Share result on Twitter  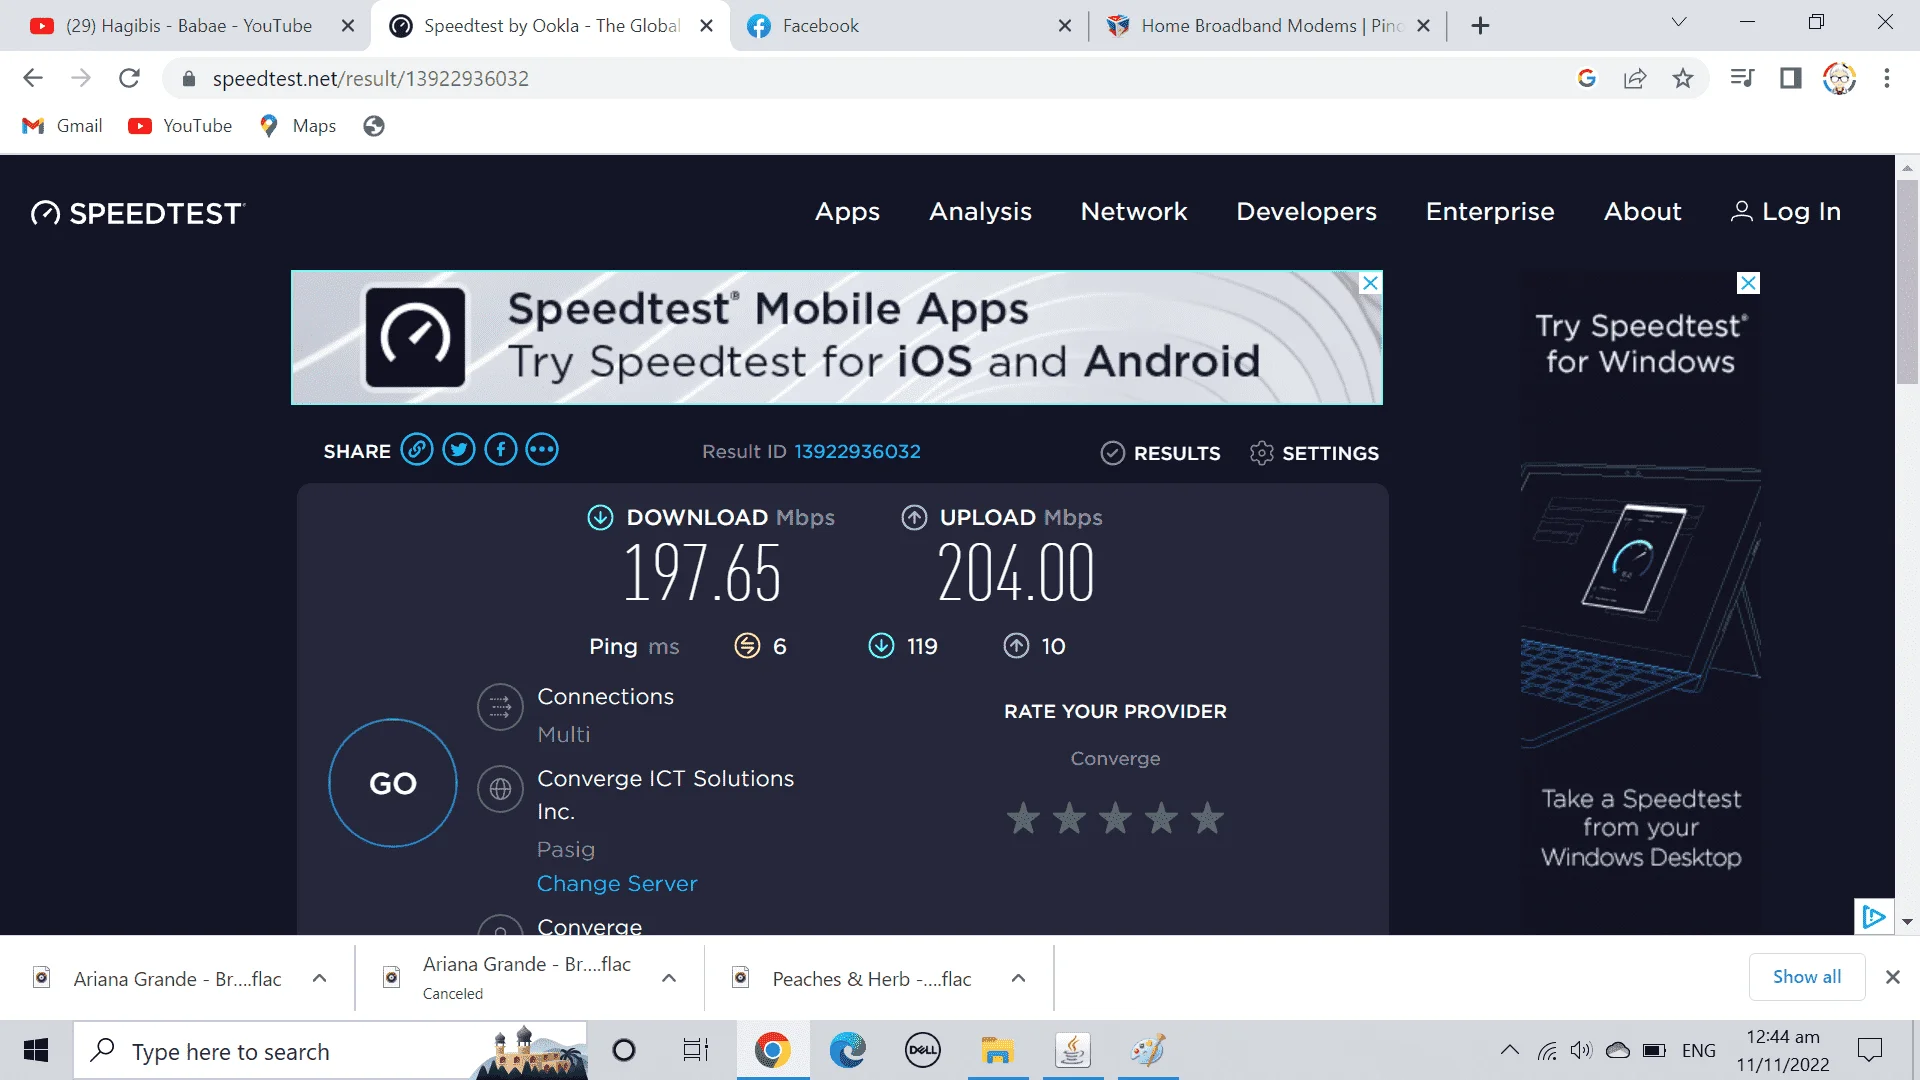tap(459, 450)
